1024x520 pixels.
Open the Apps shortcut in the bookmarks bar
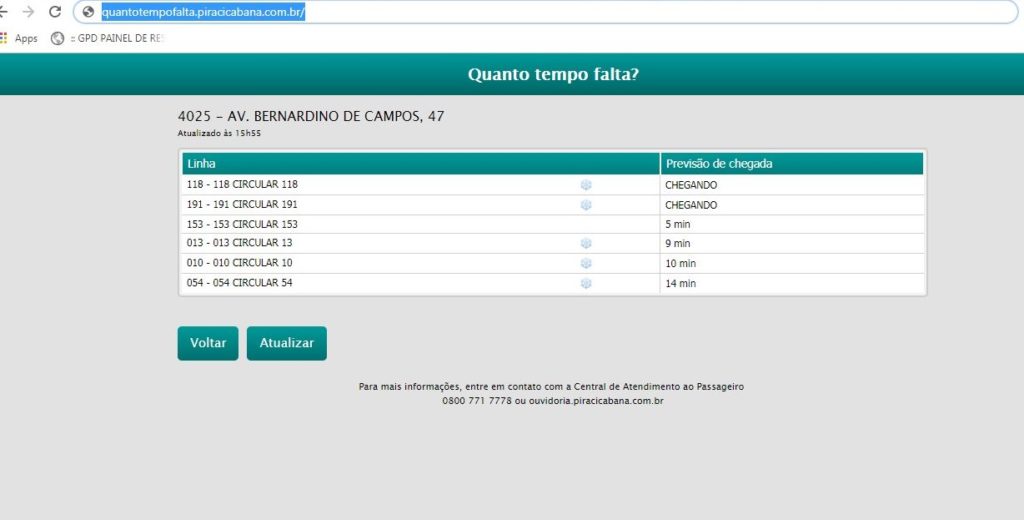click(x=20, y=38)
